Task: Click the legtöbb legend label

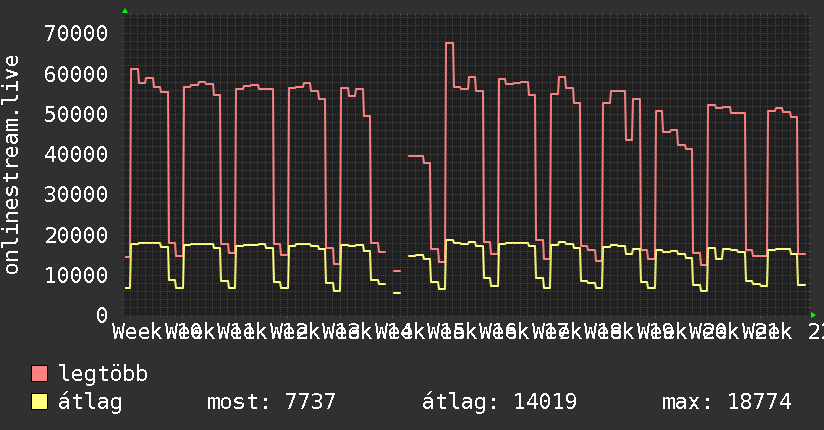Action: pyautogui.click(x=103, y=373)
